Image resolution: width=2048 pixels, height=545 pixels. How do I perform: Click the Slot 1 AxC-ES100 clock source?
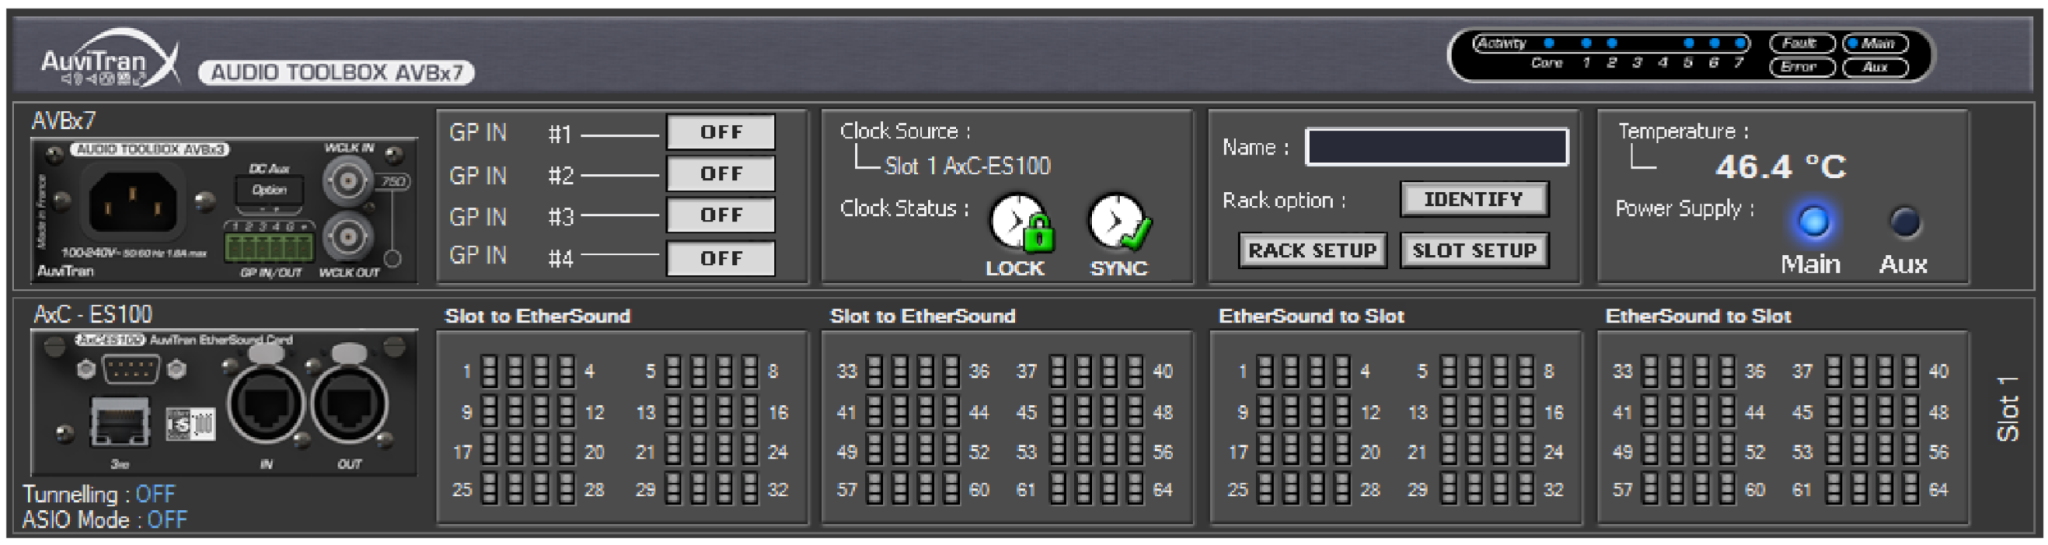pyautogui.click(x=967, y=166)
